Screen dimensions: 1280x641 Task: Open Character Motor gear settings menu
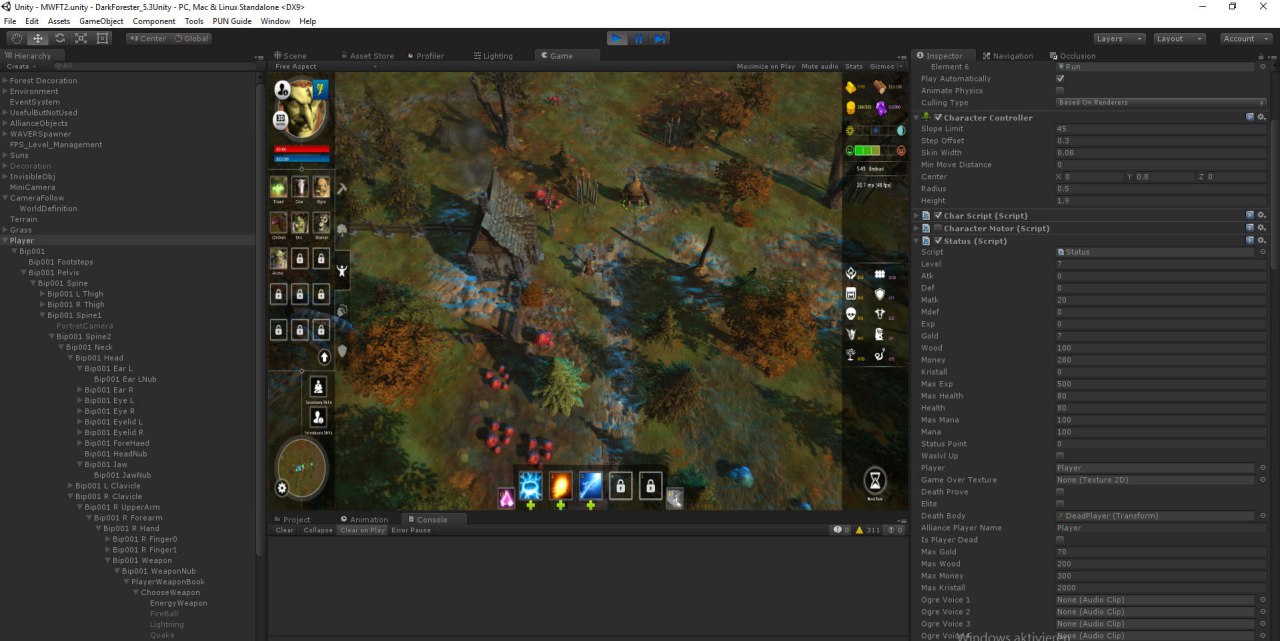click(x=1262, y=228)
